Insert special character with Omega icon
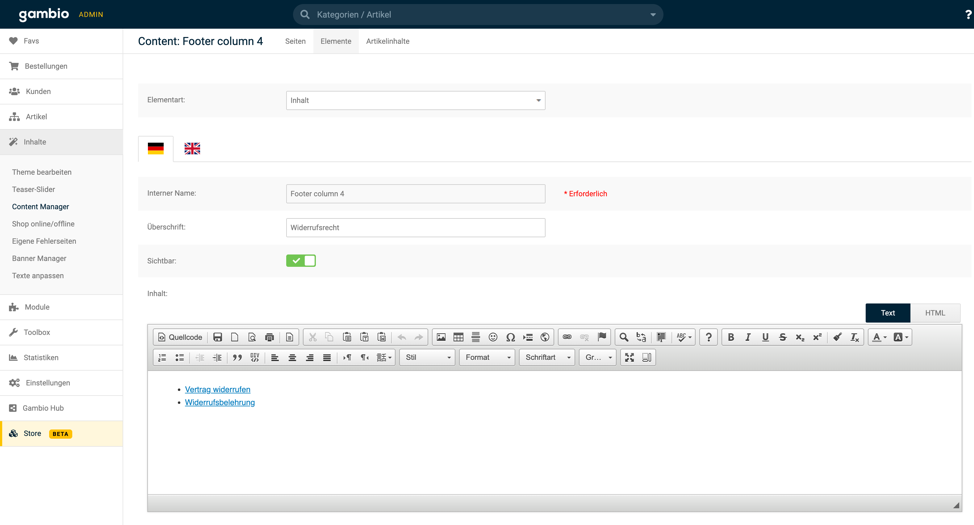Viewport: 974px width, 525px height. [x=511, y=337]
